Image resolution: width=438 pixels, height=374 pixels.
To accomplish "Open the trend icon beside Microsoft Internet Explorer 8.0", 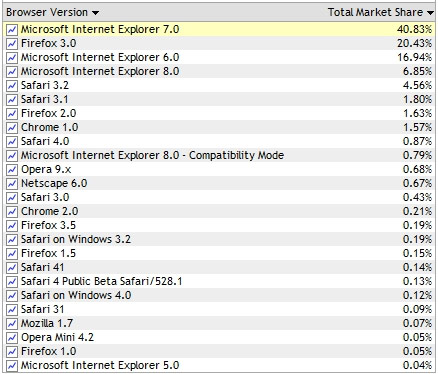I will click(12, 72).
